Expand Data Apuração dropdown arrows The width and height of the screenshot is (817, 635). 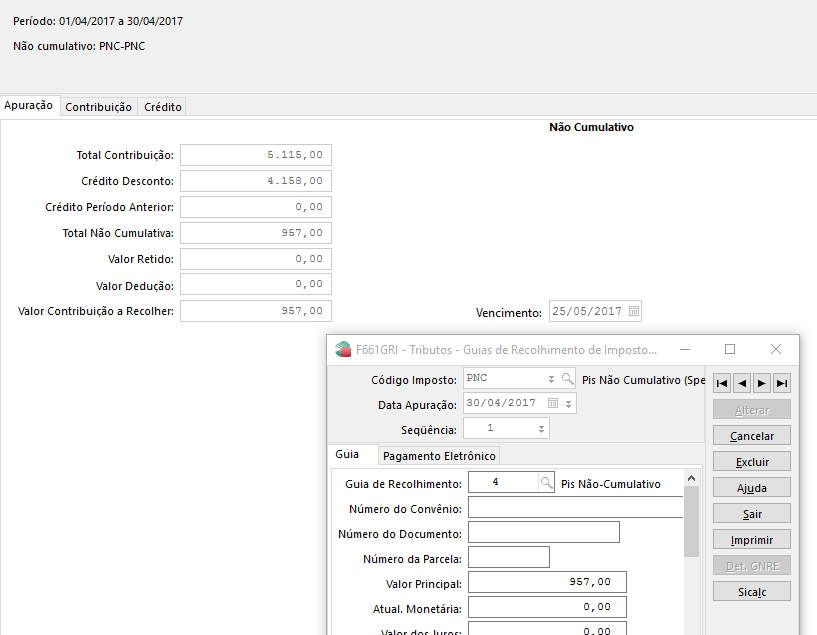click(568, 404)
